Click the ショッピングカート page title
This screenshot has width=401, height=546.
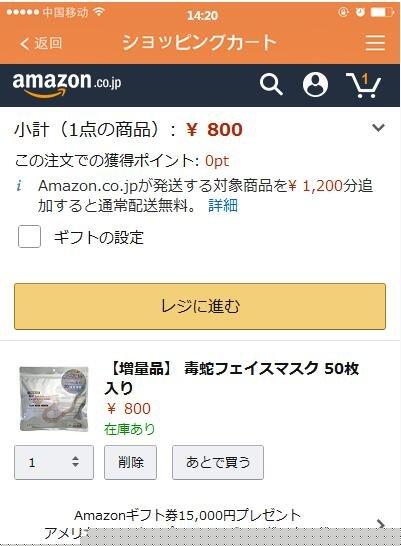tap(199, 42)
